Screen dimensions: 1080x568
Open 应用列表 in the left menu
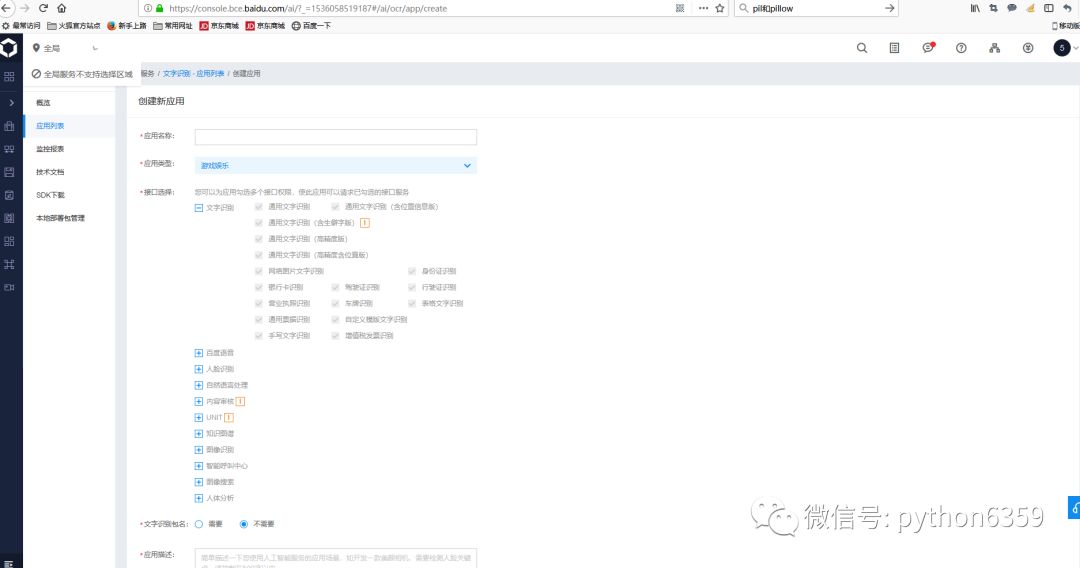pyautogui.click(x=69, y=126)
